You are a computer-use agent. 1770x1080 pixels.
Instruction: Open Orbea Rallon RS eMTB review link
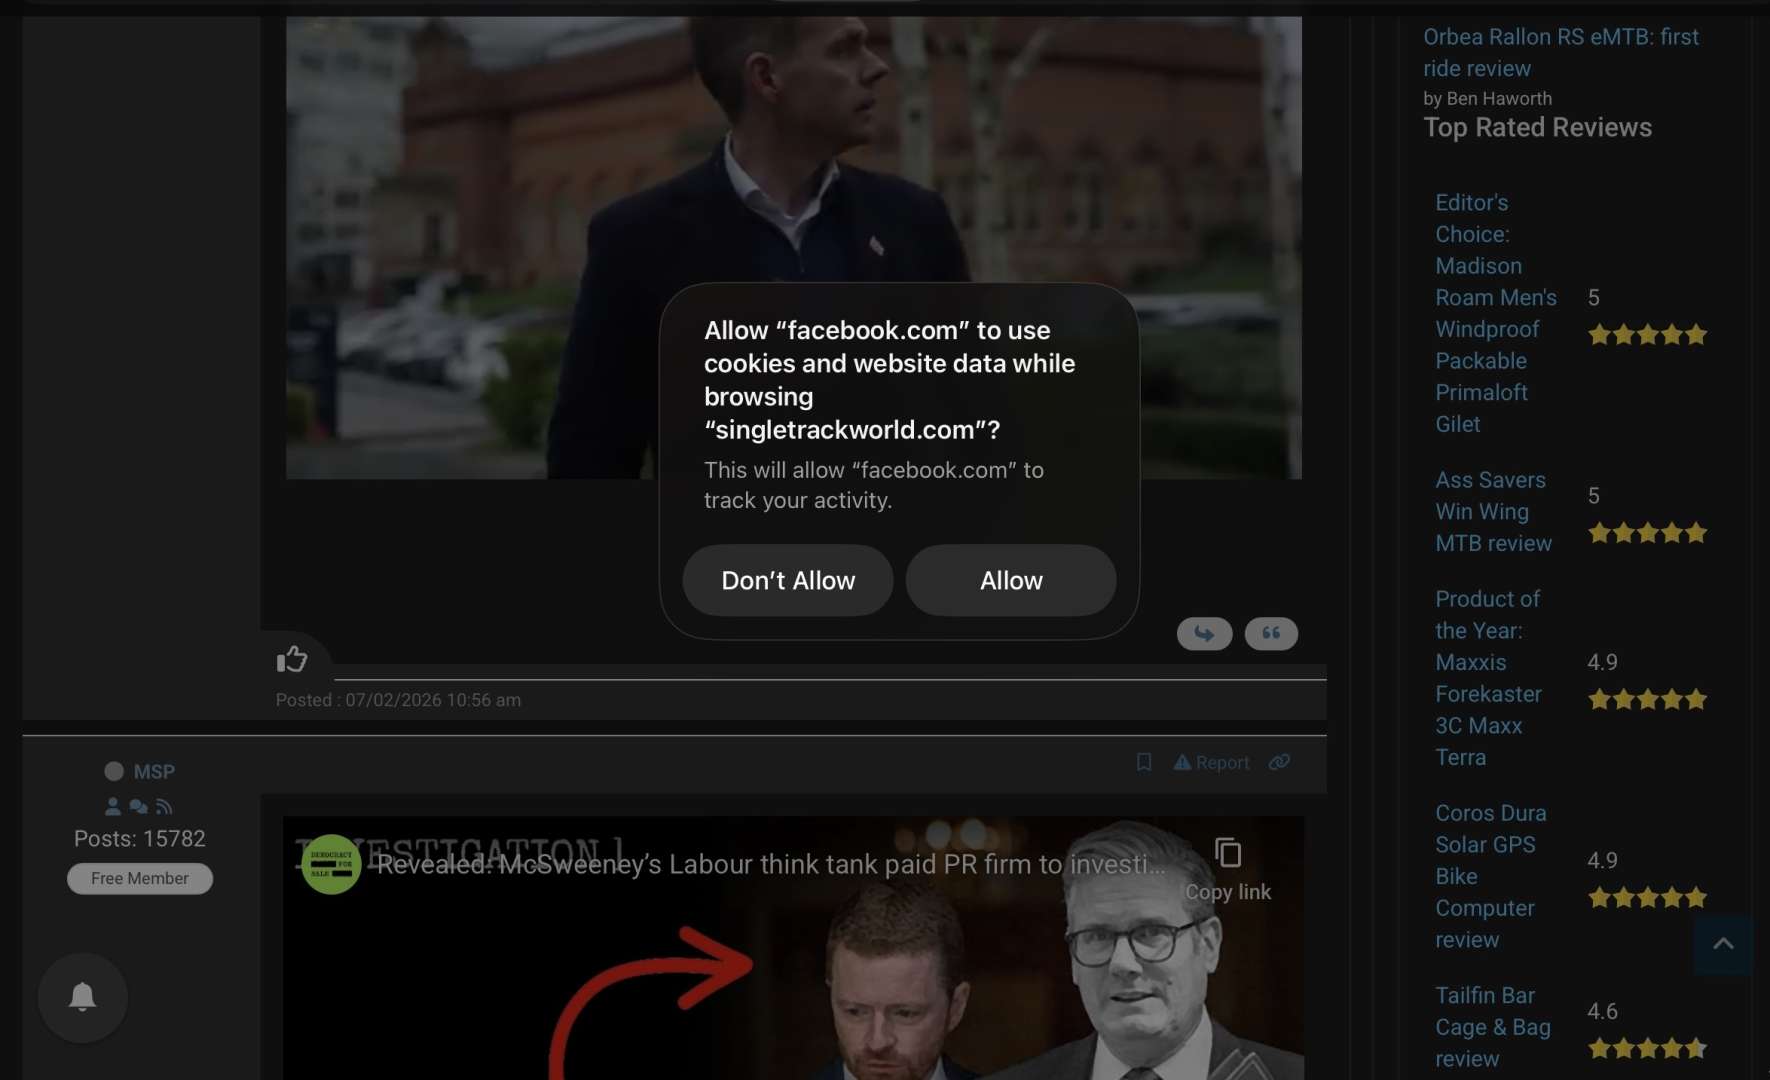(x=1560, y=52)
